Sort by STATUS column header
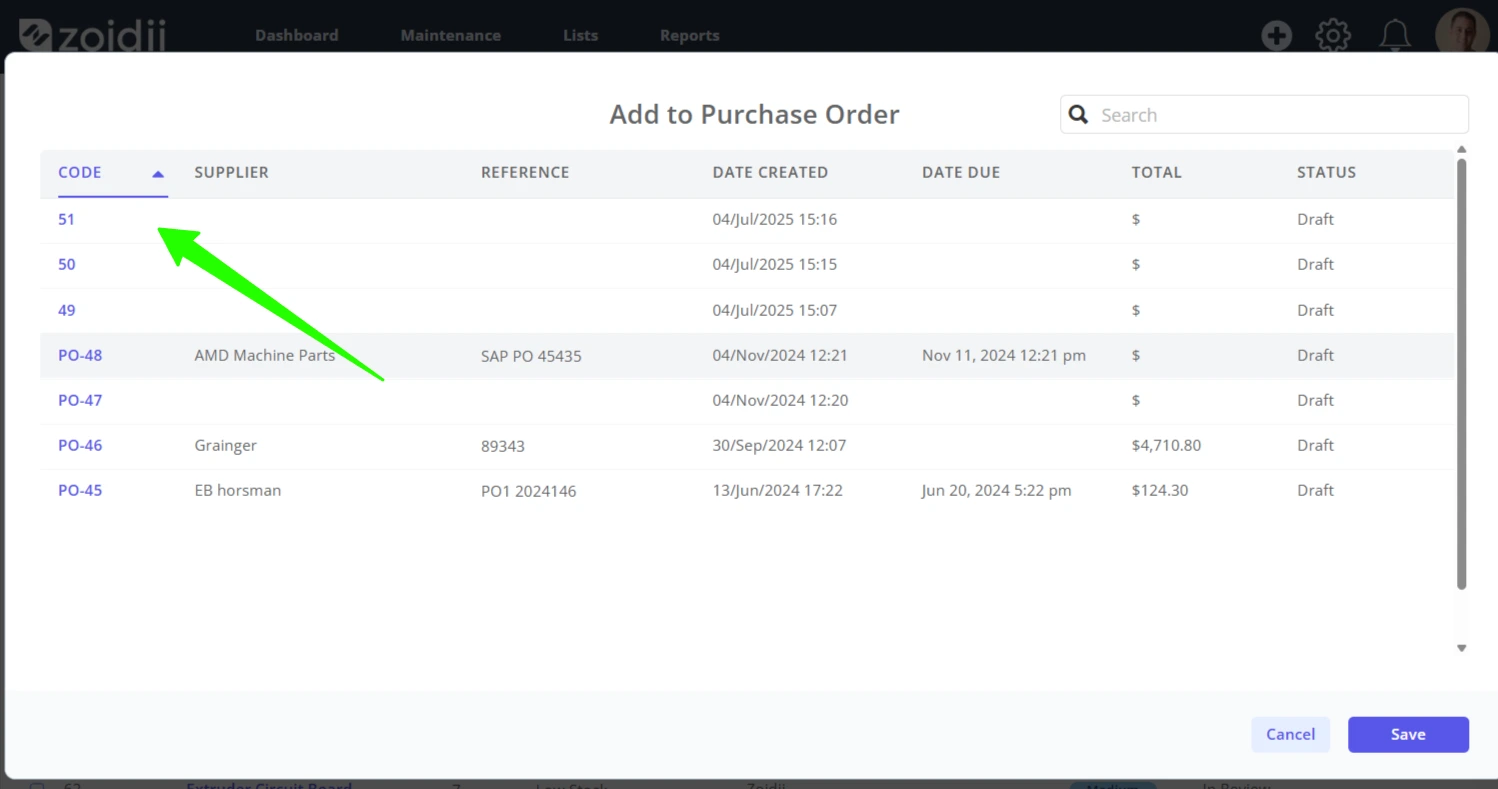The width and height of the screenshot is (1498, 789). tap(1326, 172)
